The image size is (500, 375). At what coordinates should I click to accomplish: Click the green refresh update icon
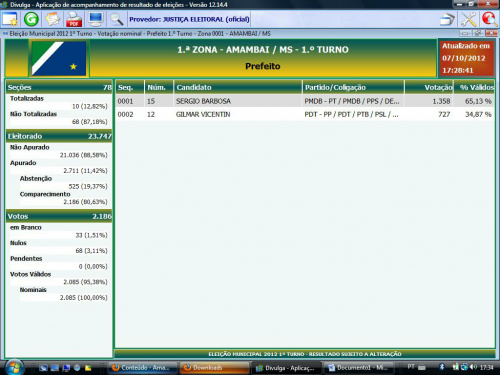(31, 19)
